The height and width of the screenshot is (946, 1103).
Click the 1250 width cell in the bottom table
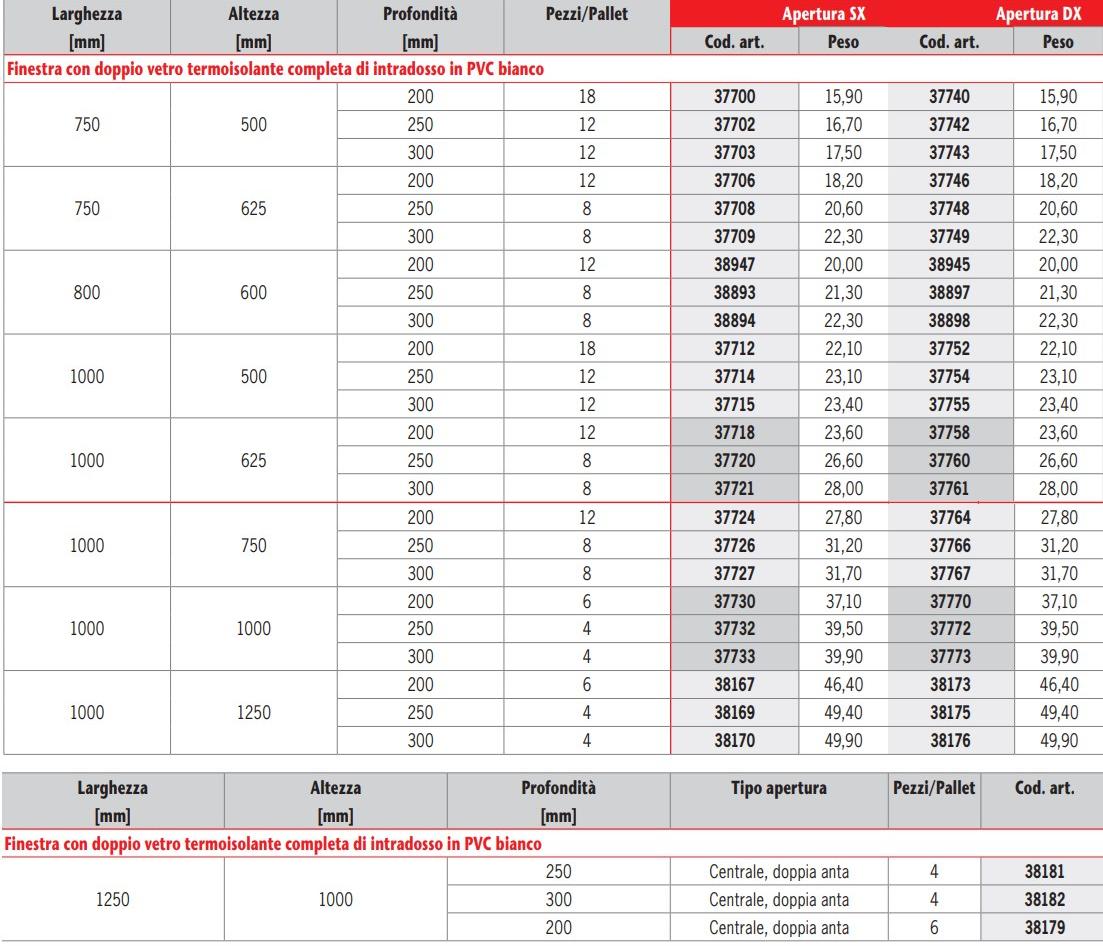[x=113, y=899]
